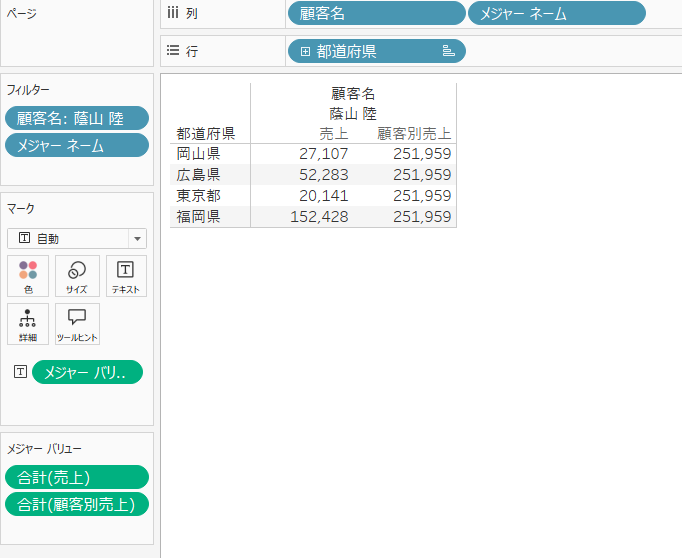Click the 顧客別売上 column header
The width and height of the screenshot is (682, 558).
pos(414,133)
